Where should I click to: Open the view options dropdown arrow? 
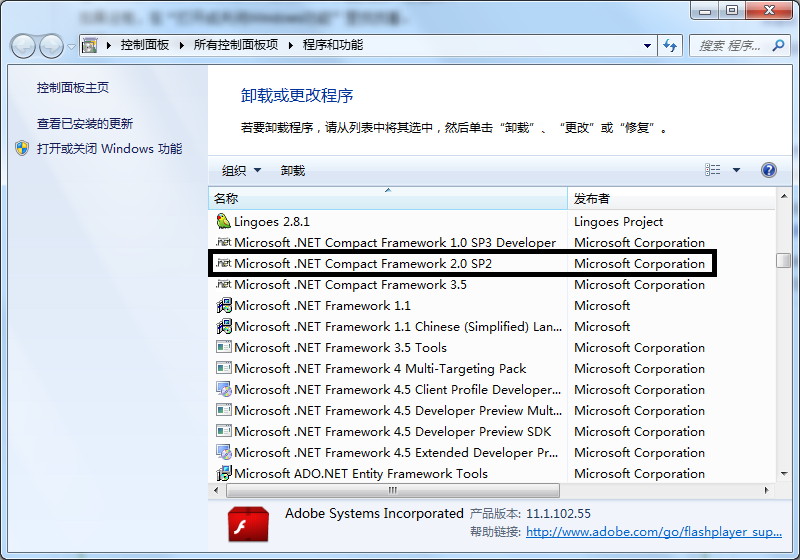736,170
